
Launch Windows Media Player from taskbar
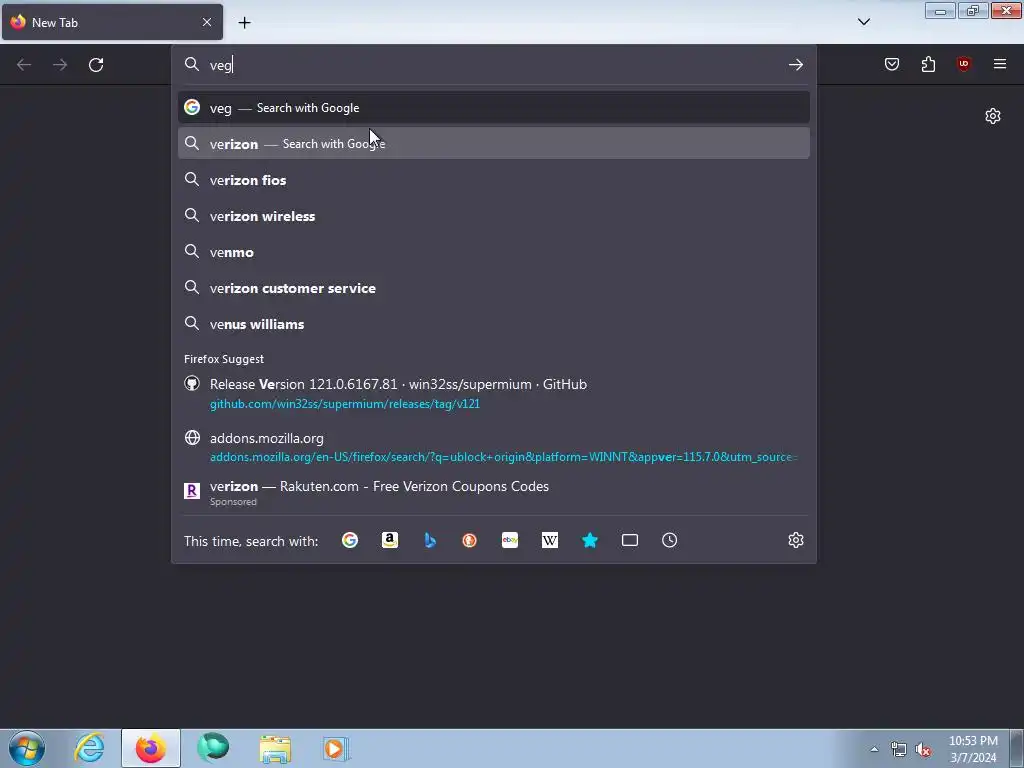point(336,748)
